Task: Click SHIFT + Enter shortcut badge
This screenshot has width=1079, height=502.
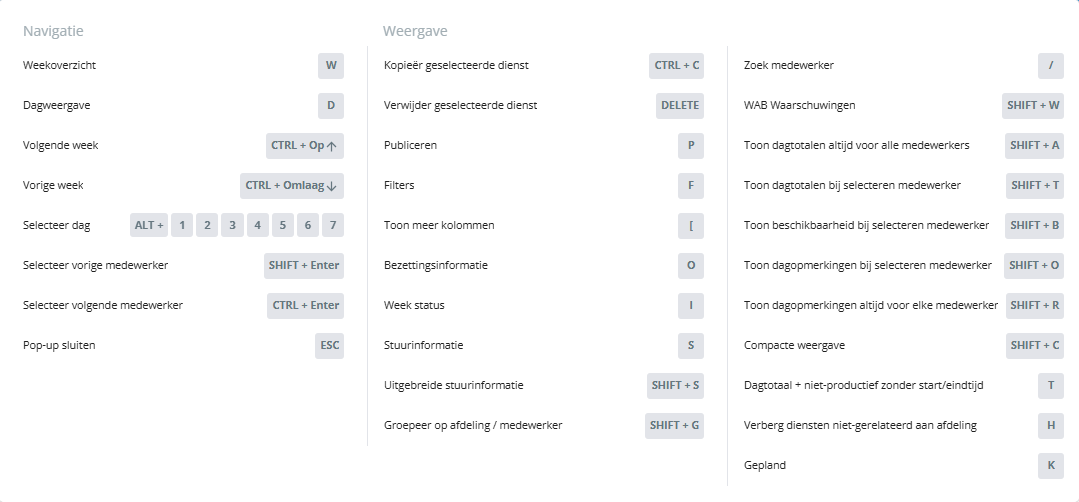Action: click(x=304, y=266)
